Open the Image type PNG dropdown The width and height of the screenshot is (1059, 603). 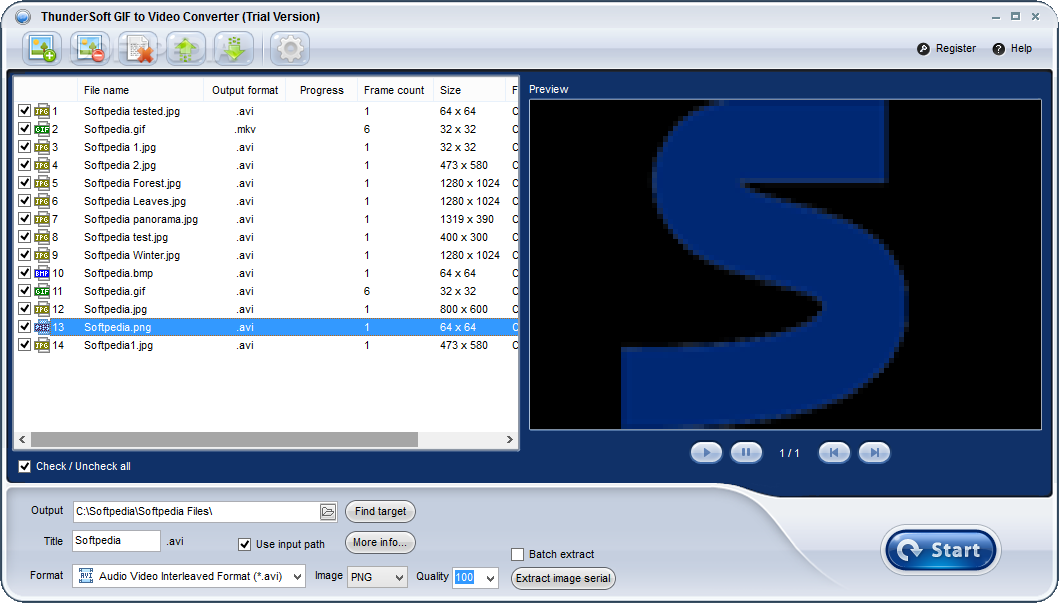click(399, 577)
